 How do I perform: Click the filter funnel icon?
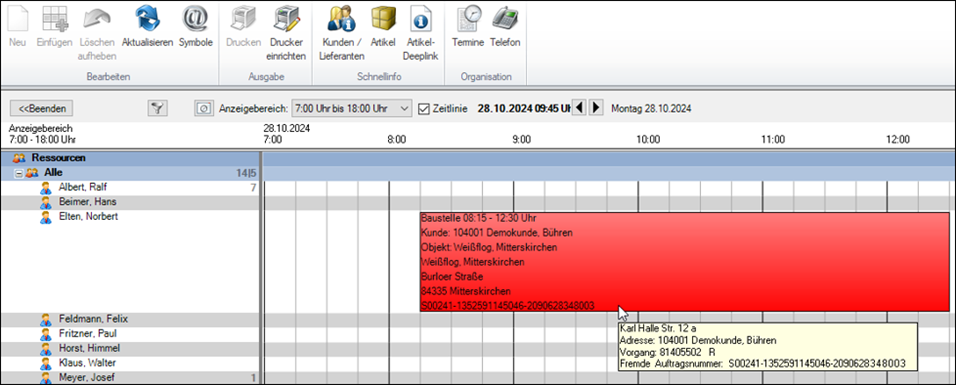coord(157,109)
